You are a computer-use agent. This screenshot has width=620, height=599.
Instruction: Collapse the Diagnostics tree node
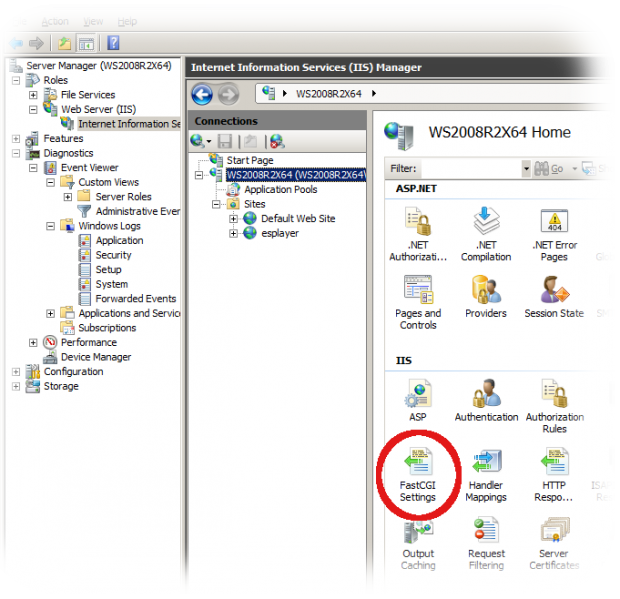click(x=16, y=154)
